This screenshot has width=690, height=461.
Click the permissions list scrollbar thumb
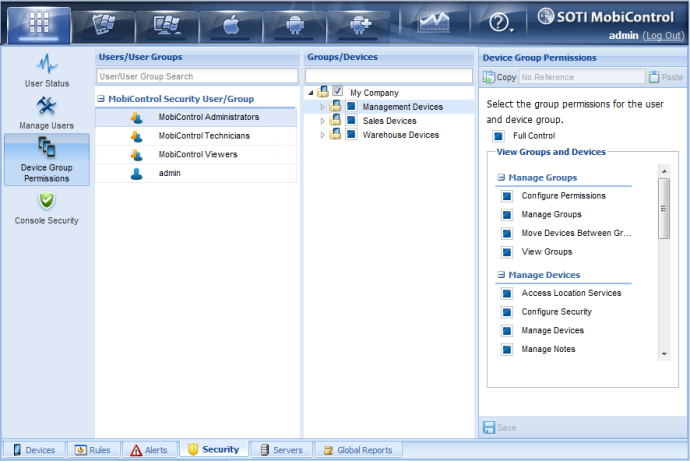(x=664, y=209)
